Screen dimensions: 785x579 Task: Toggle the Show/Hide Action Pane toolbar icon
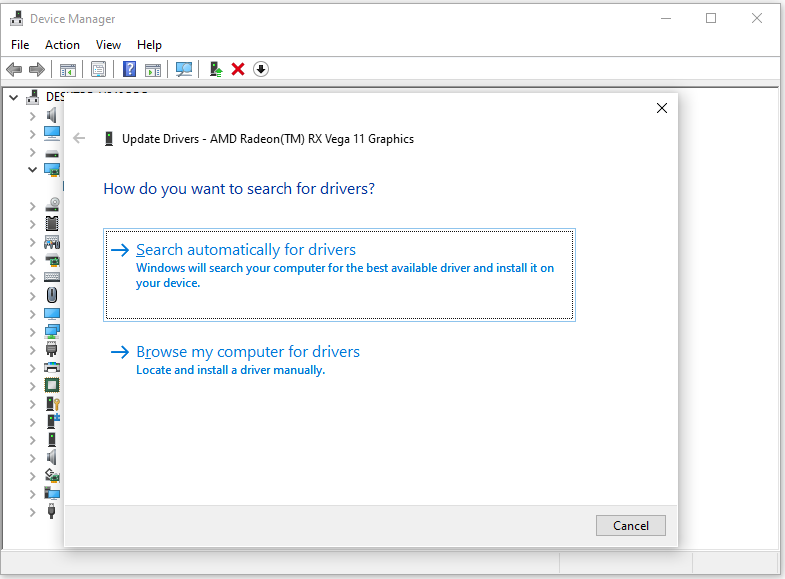pos(153,70)
